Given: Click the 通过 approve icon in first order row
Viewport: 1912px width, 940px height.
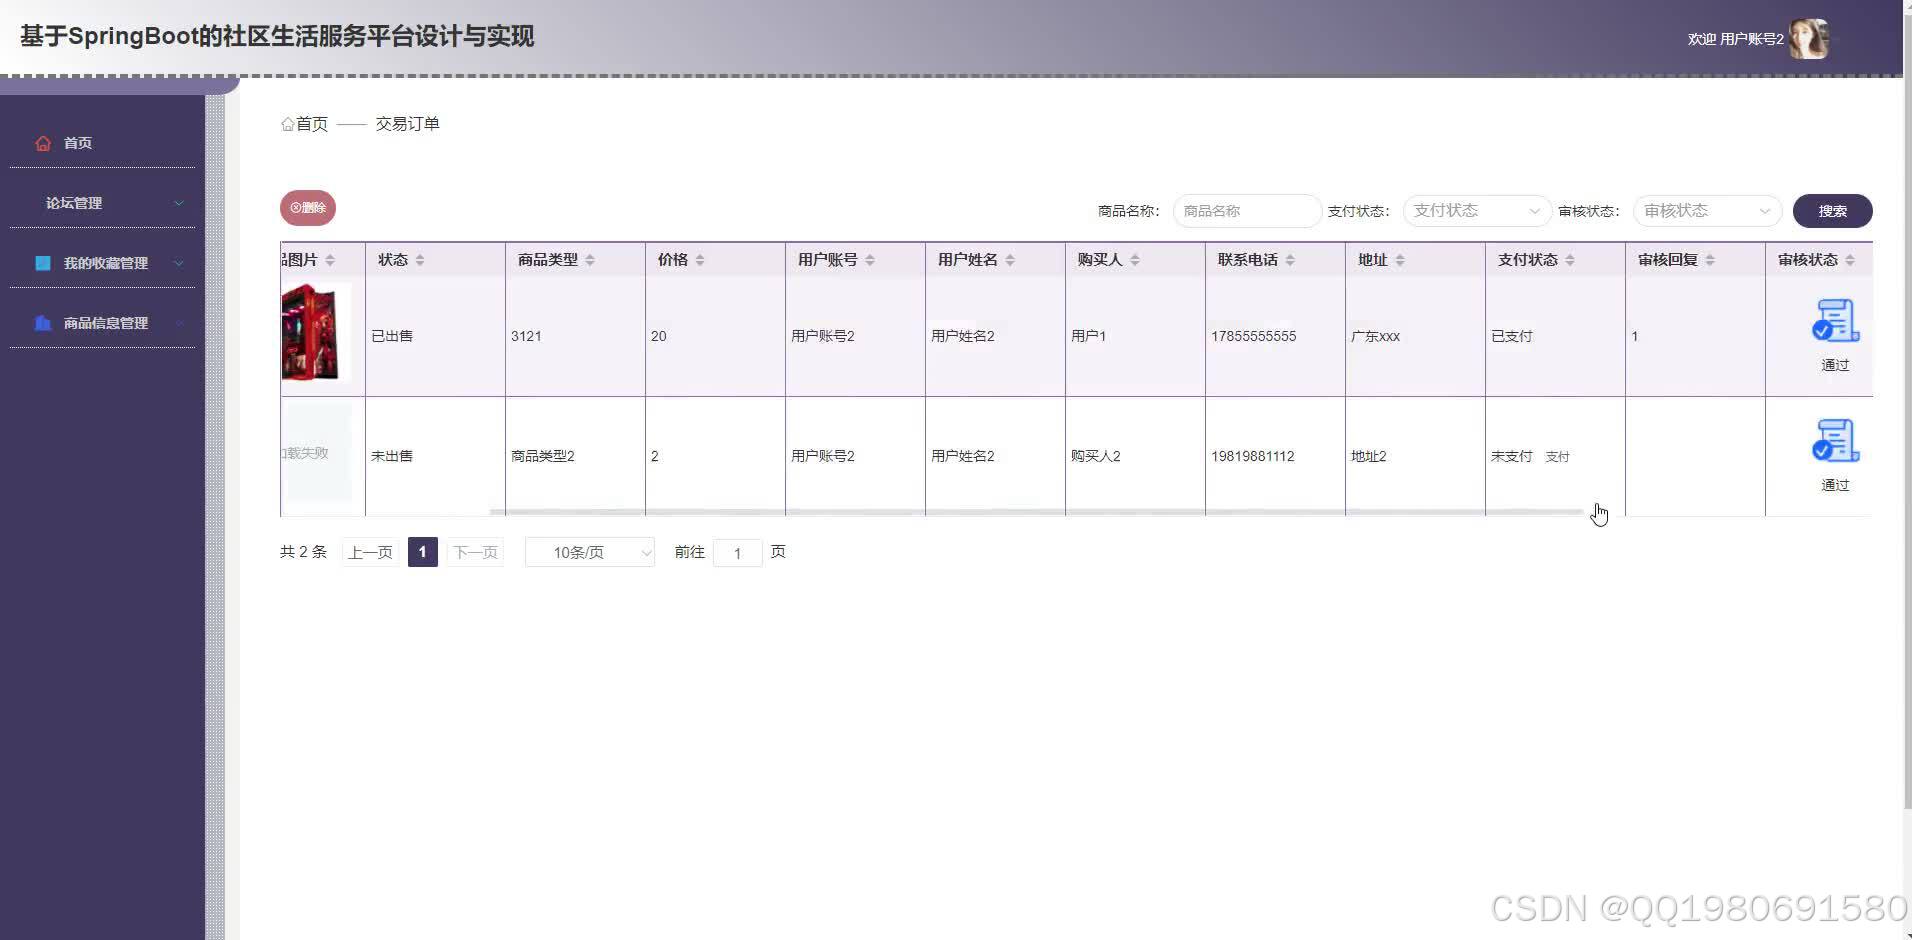Looking at the screenshot, I should (x=1835, y=320).
